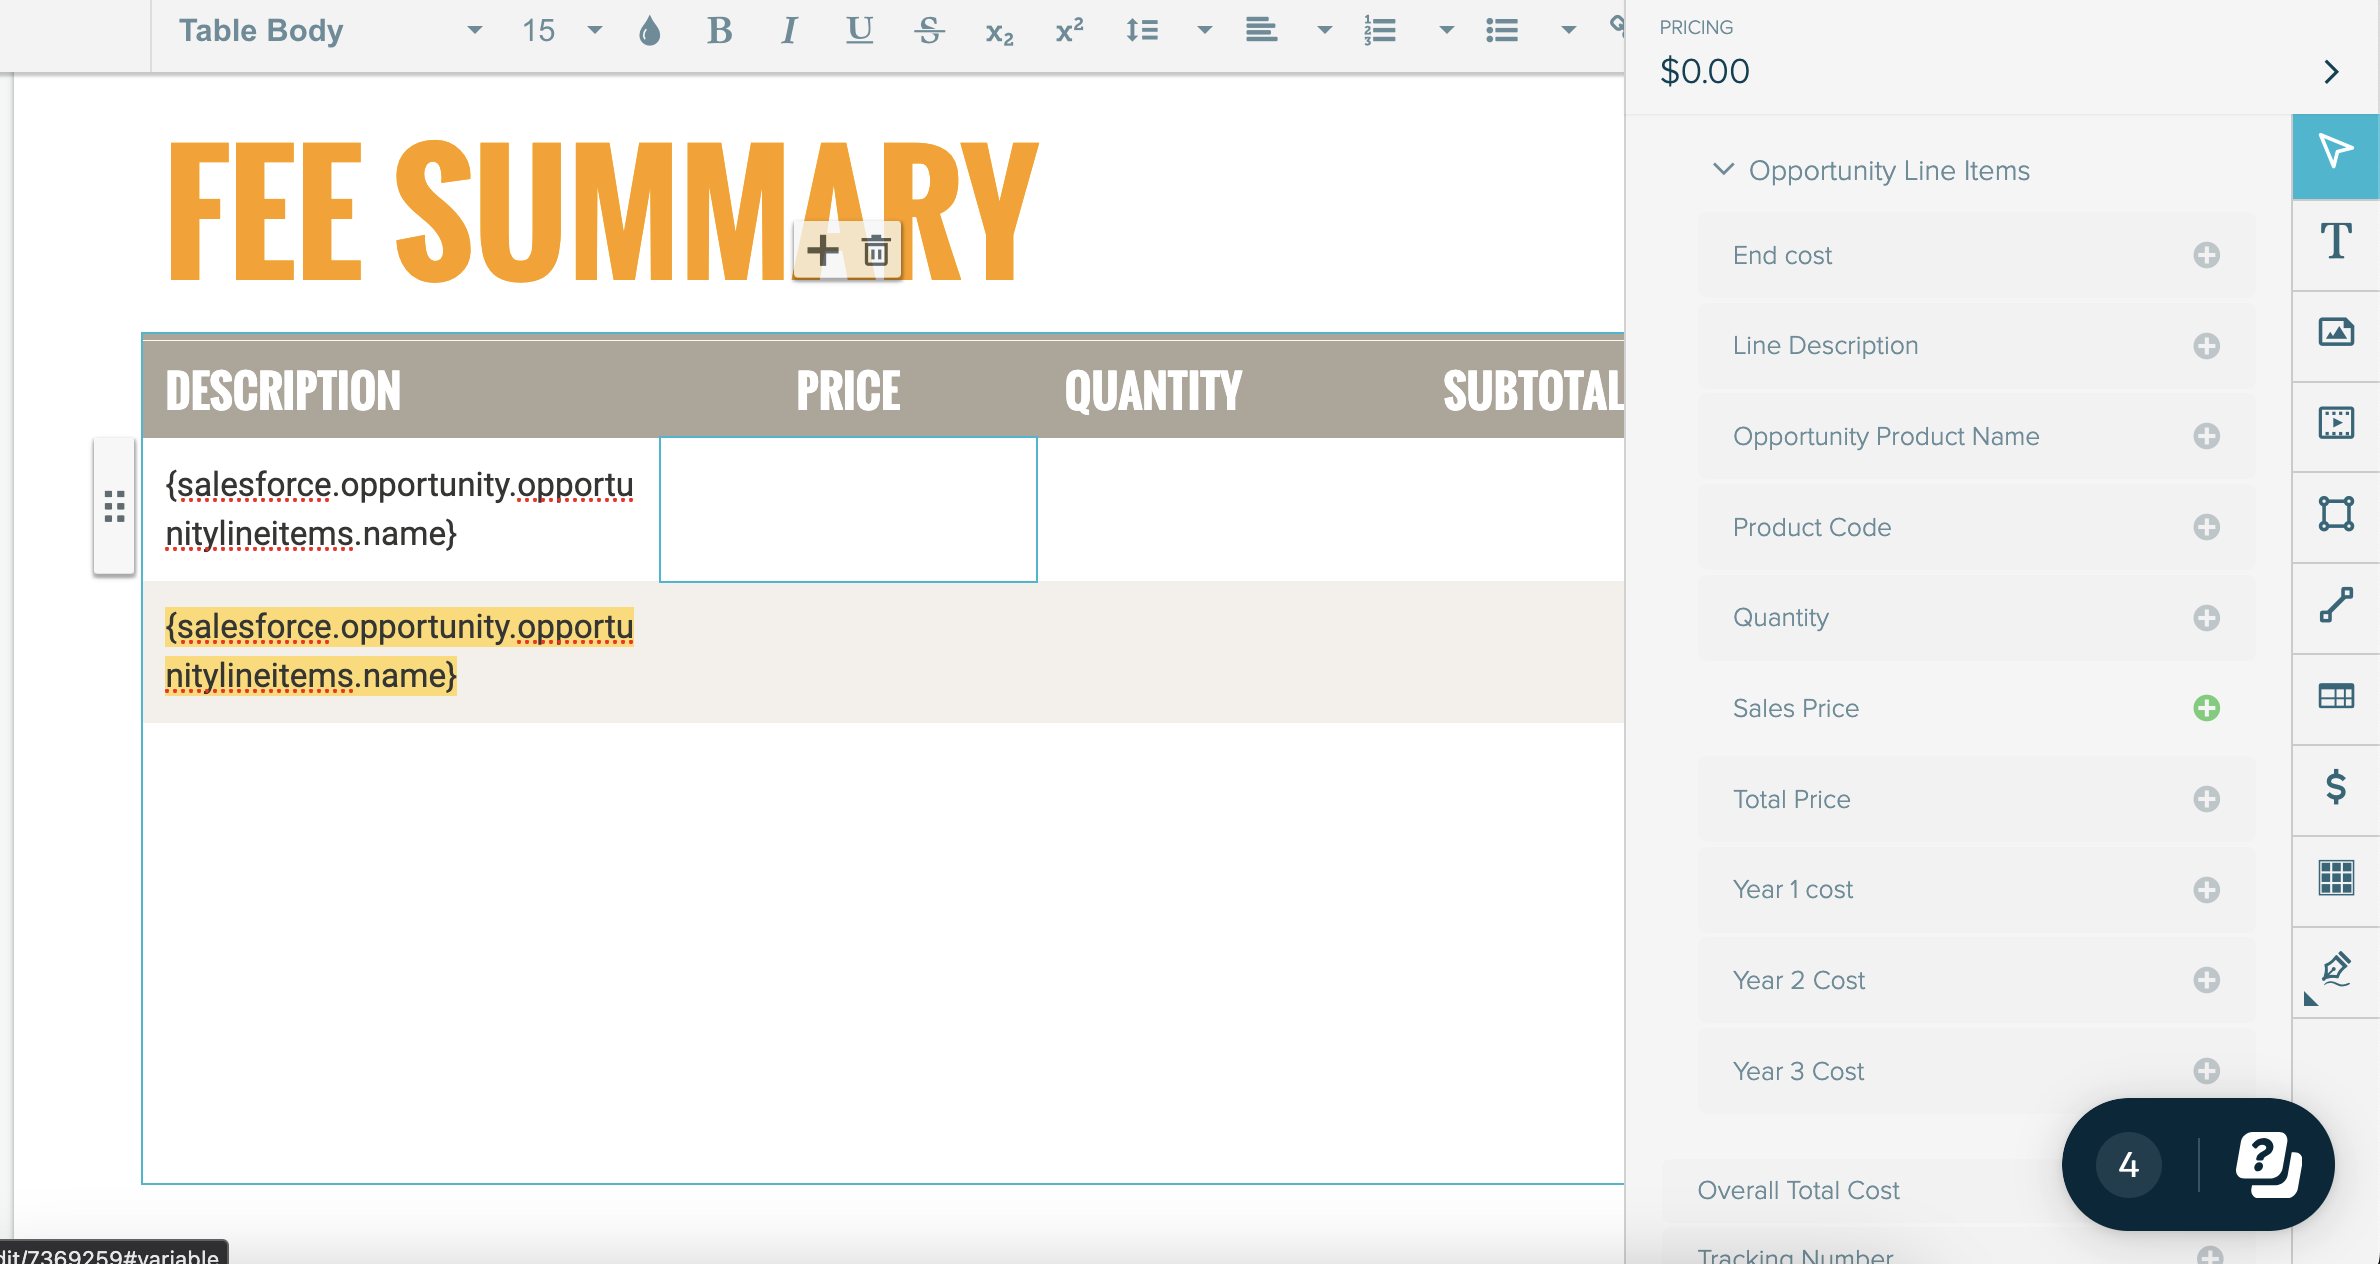The width and height of the screenshot is (2380, 1264).
Task: Toggle italic formatting
Action: [x=789, y=31]
